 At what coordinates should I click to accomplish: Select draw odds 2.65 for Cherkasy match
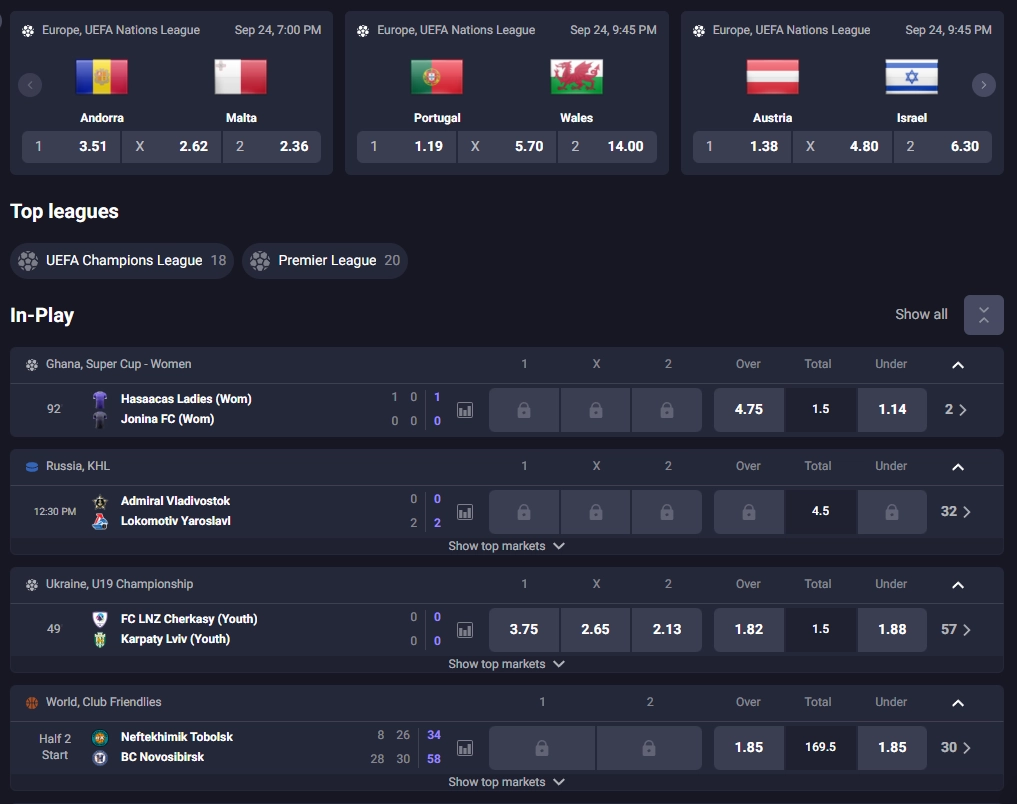595,630
